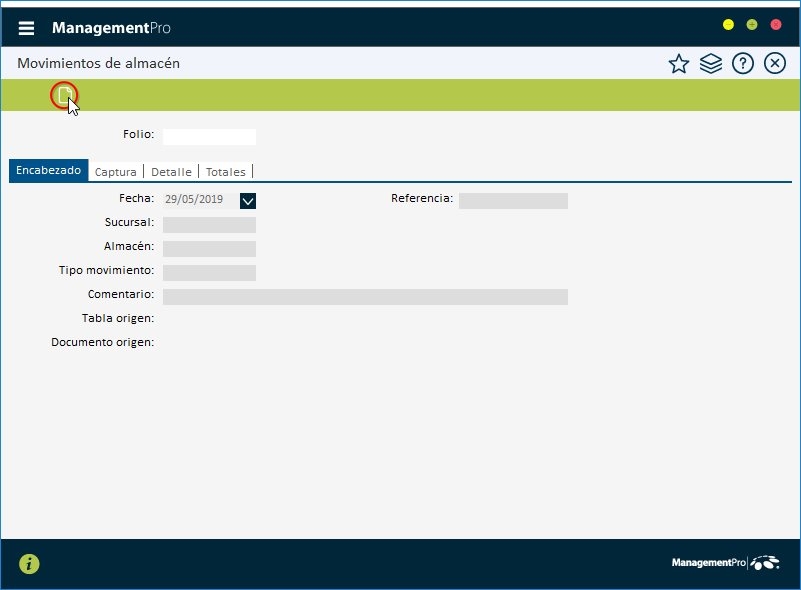Minimize the window with yellow button
This screenshot has width=801, height=590.
point(728,25)
